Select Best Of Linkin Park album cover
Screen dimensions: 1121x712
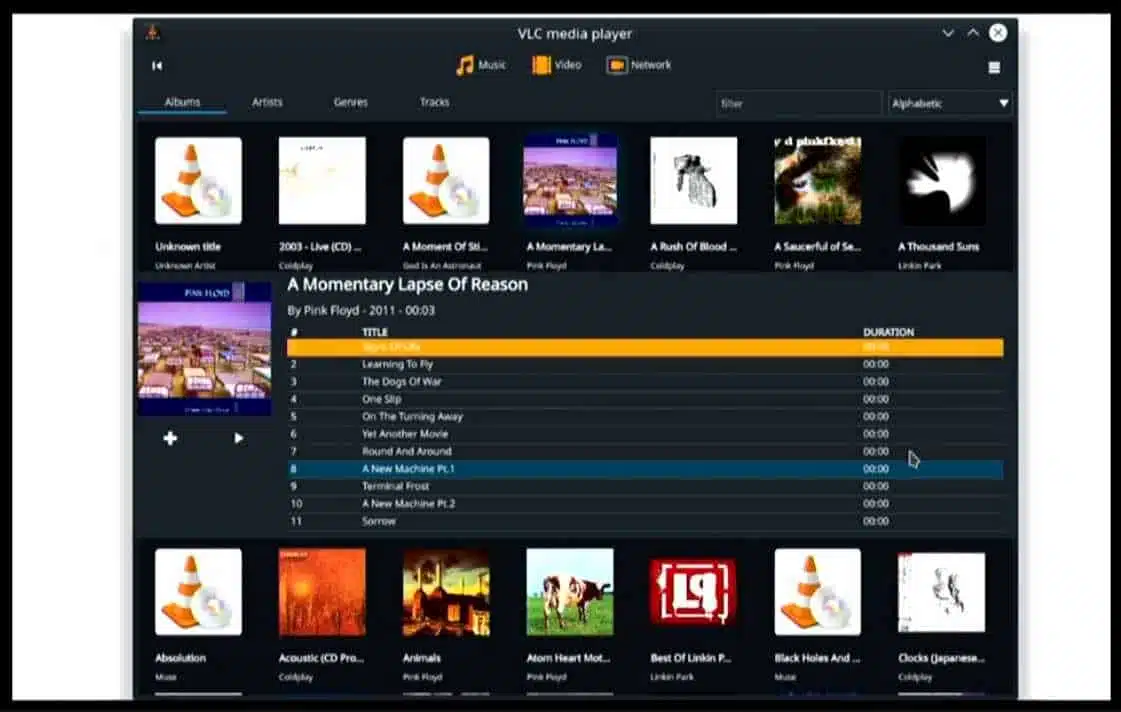point(693,592)
